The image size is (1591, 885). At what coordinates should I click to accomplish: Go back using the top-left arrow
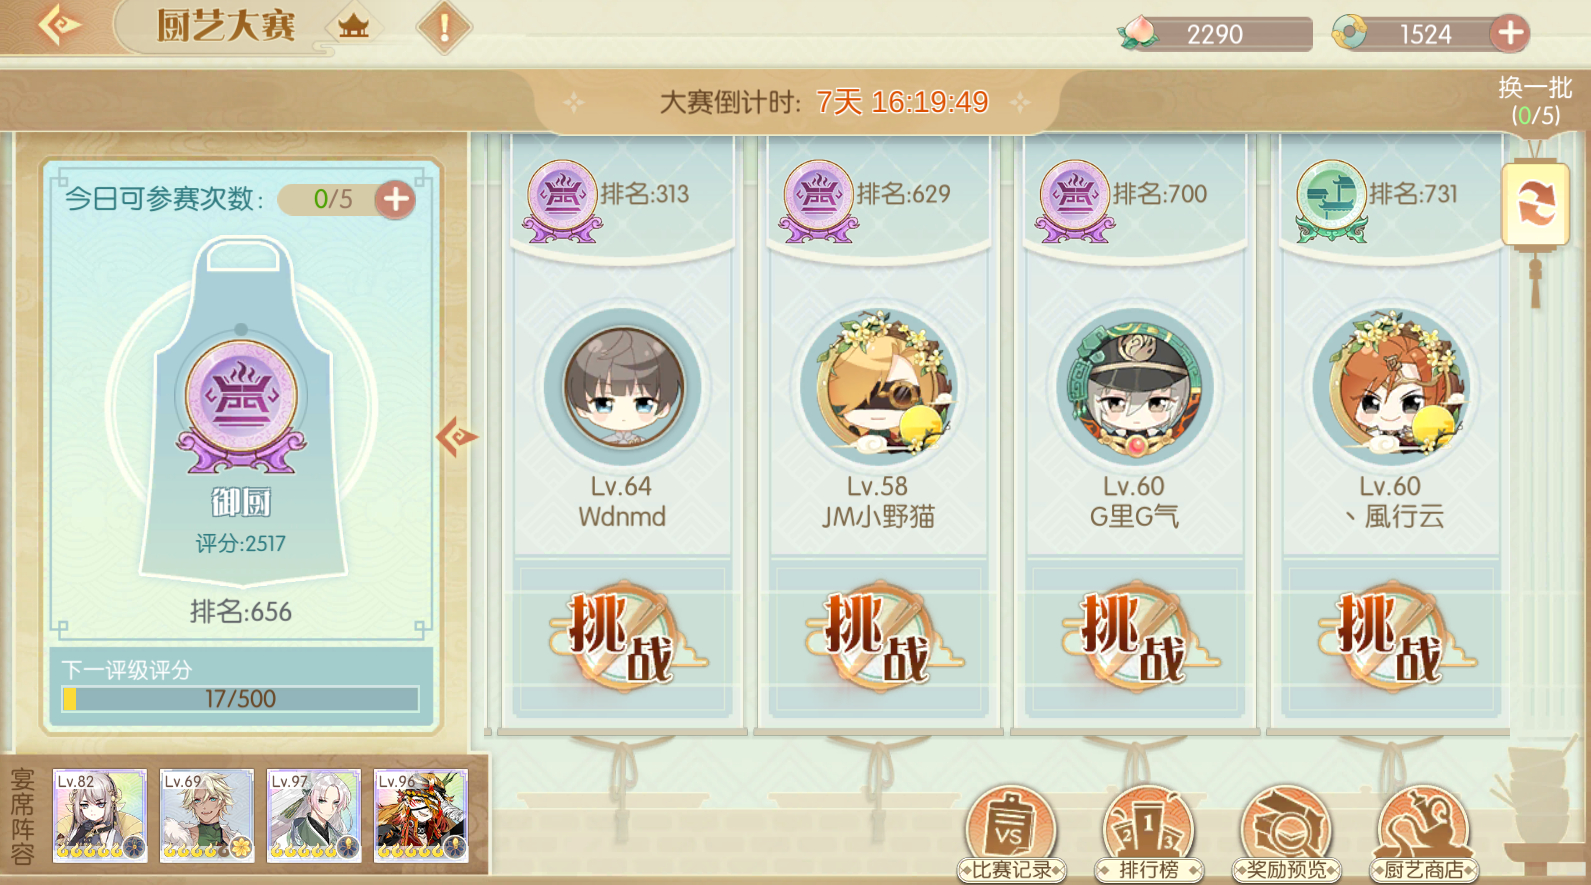58,25
